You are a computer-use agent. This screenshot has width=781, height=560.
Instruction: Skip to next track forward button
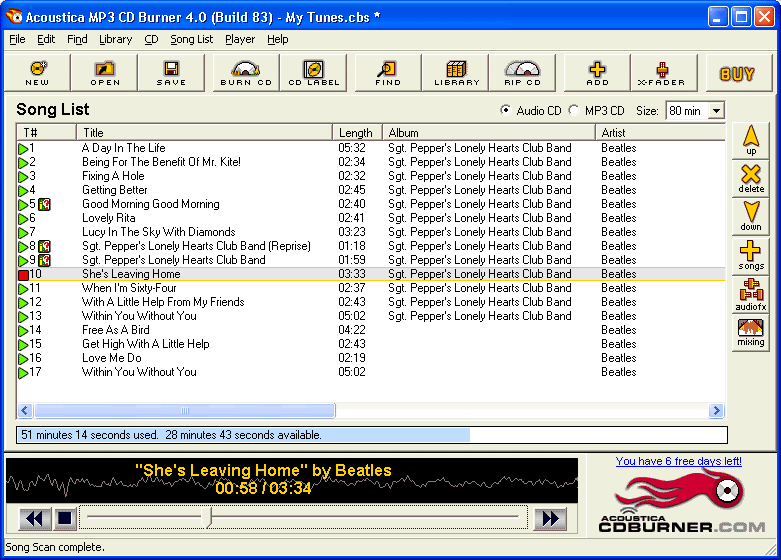[550, 519]
